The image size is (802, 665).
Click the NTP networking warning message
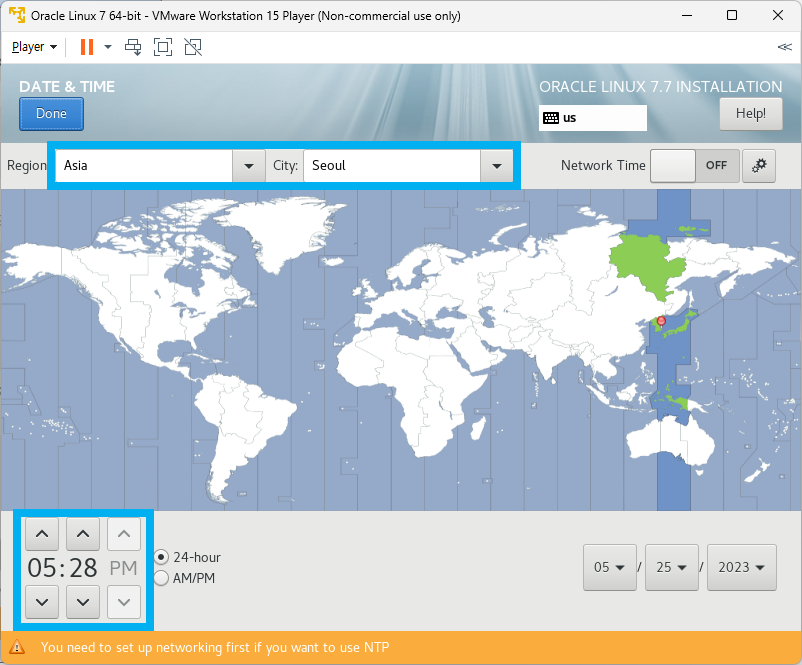coord(215,648)
